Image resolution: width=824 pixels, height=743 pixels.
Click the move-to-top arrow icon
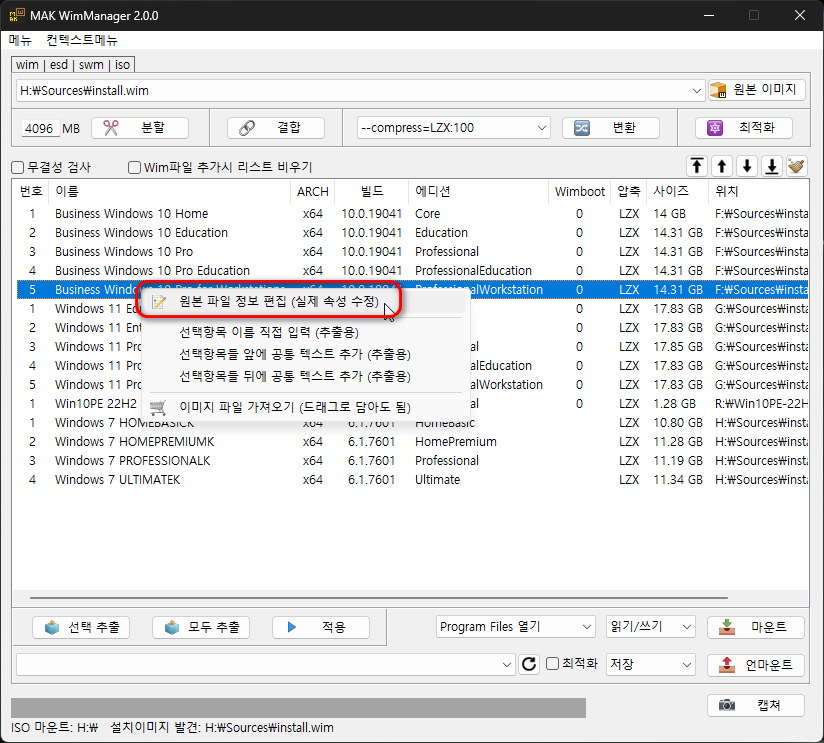tap(697, 167)
